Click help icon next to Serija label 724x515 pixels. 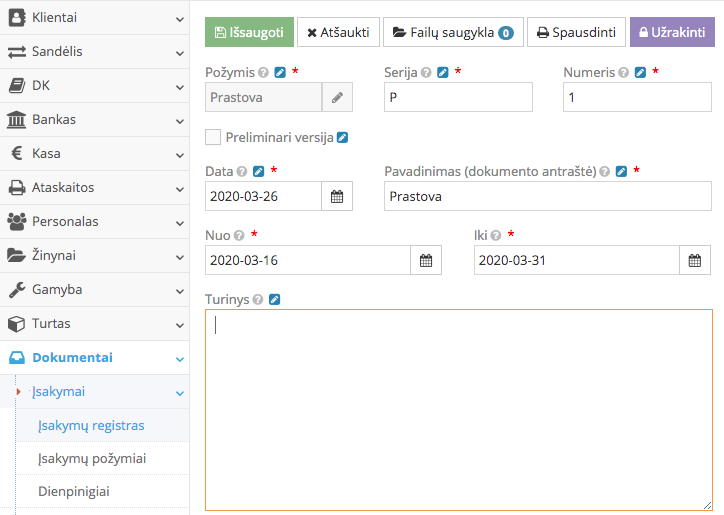pyautogui.click(x=426, y=73)
